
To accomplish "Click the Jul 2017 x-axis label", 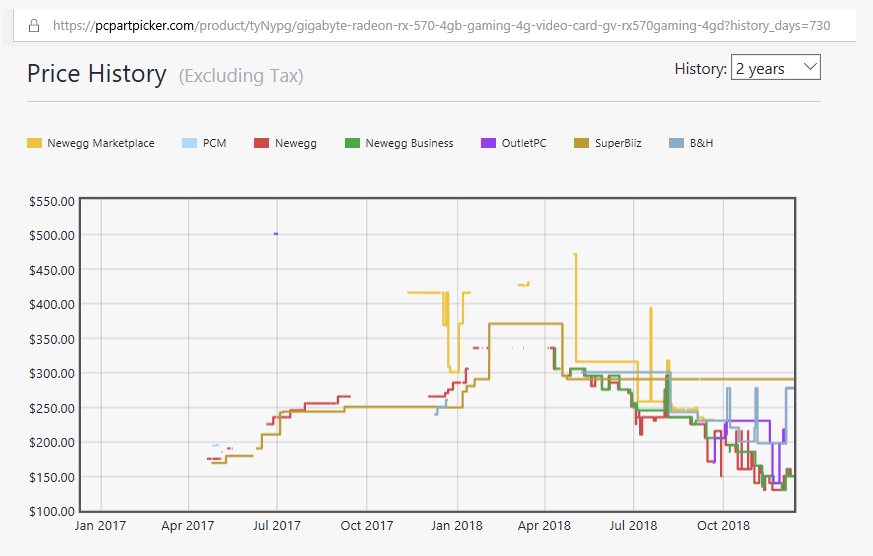I will 277,526.
